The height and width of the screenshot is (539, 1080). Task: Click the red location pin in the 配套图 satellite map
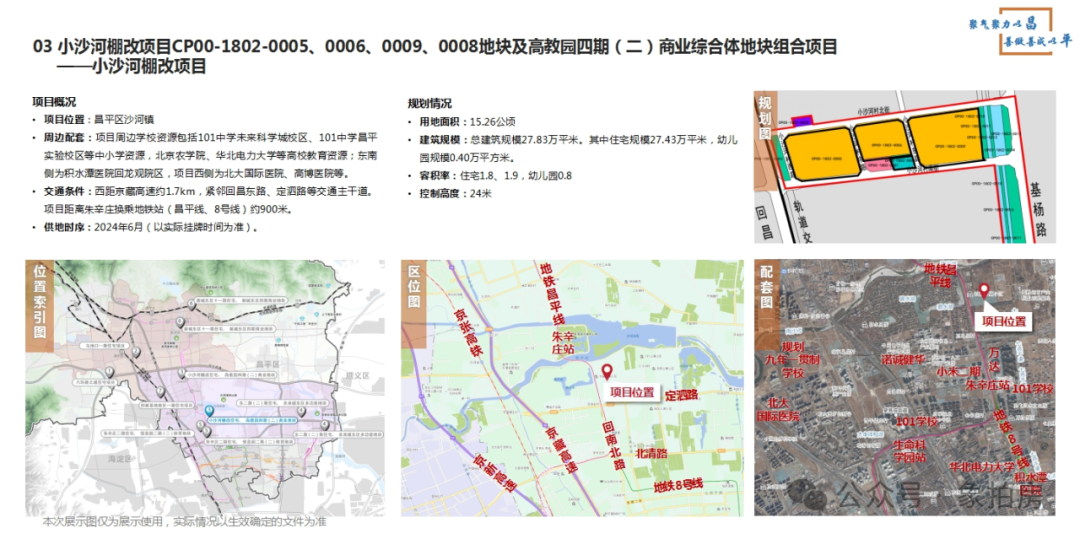tap(984, 290)
